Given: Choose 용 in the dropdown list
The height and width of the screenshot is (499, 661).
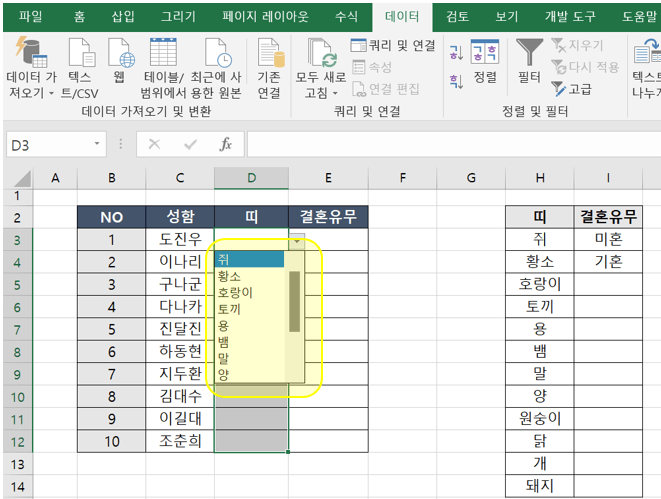Looking at the screenshot, I should 250,325.
